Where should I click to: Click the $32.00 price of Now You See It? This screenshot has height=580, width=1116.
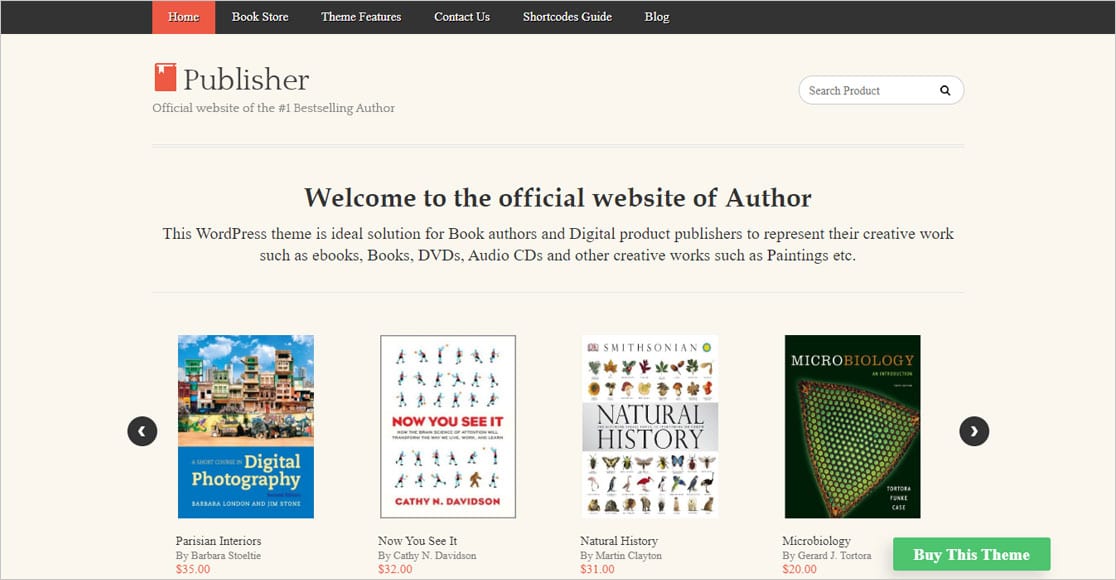pyautogui.click(x=395, y=569)
